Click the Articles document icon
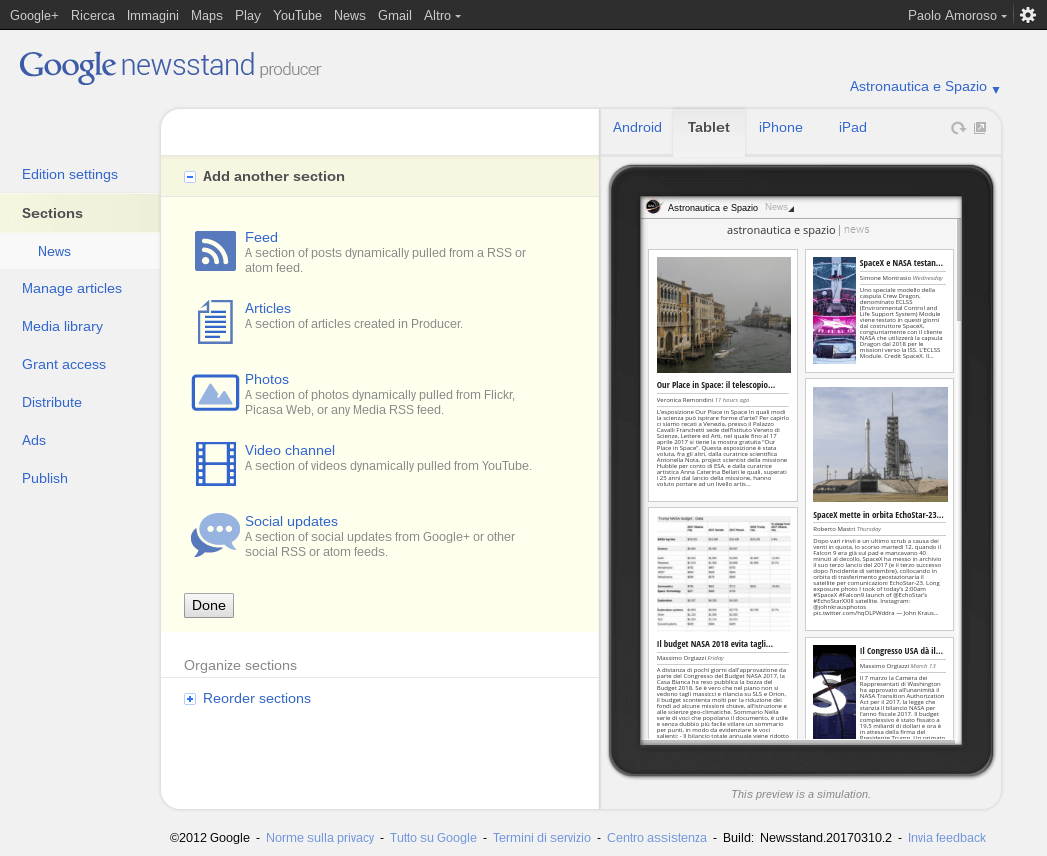This screenshot has height=856, width=1047. click(215, 322)
